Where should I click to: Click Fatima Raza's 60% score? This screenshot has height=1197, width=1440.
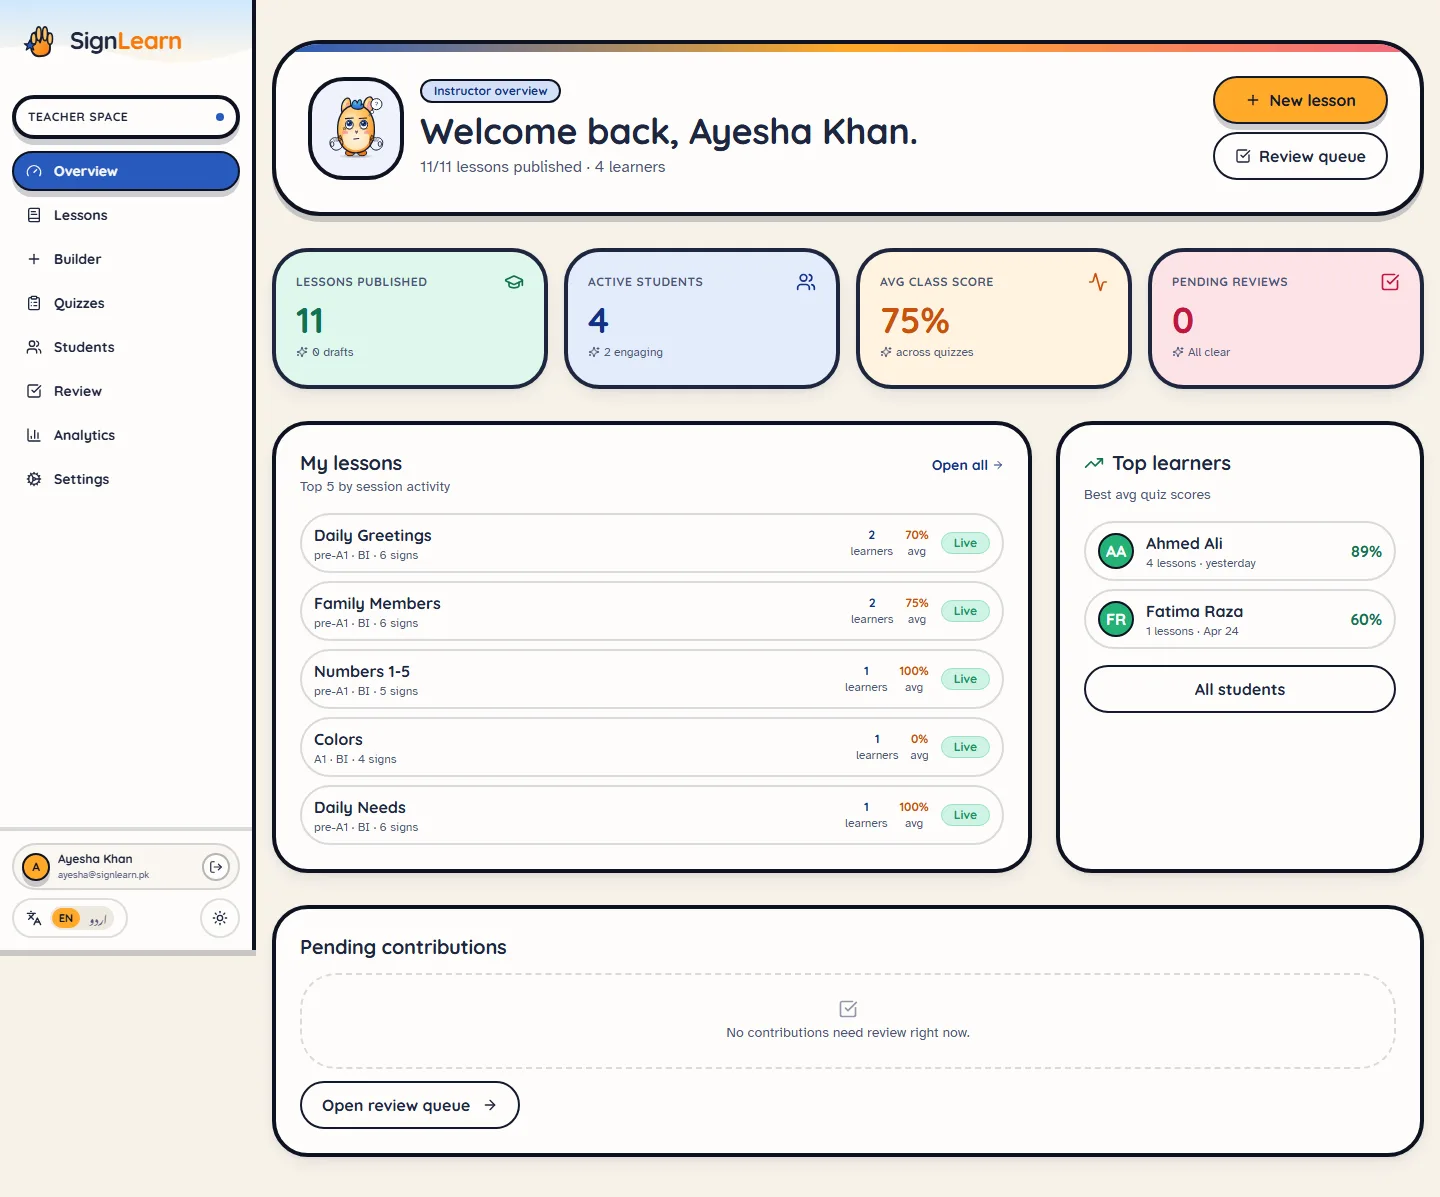click(x=1366, y=619)
